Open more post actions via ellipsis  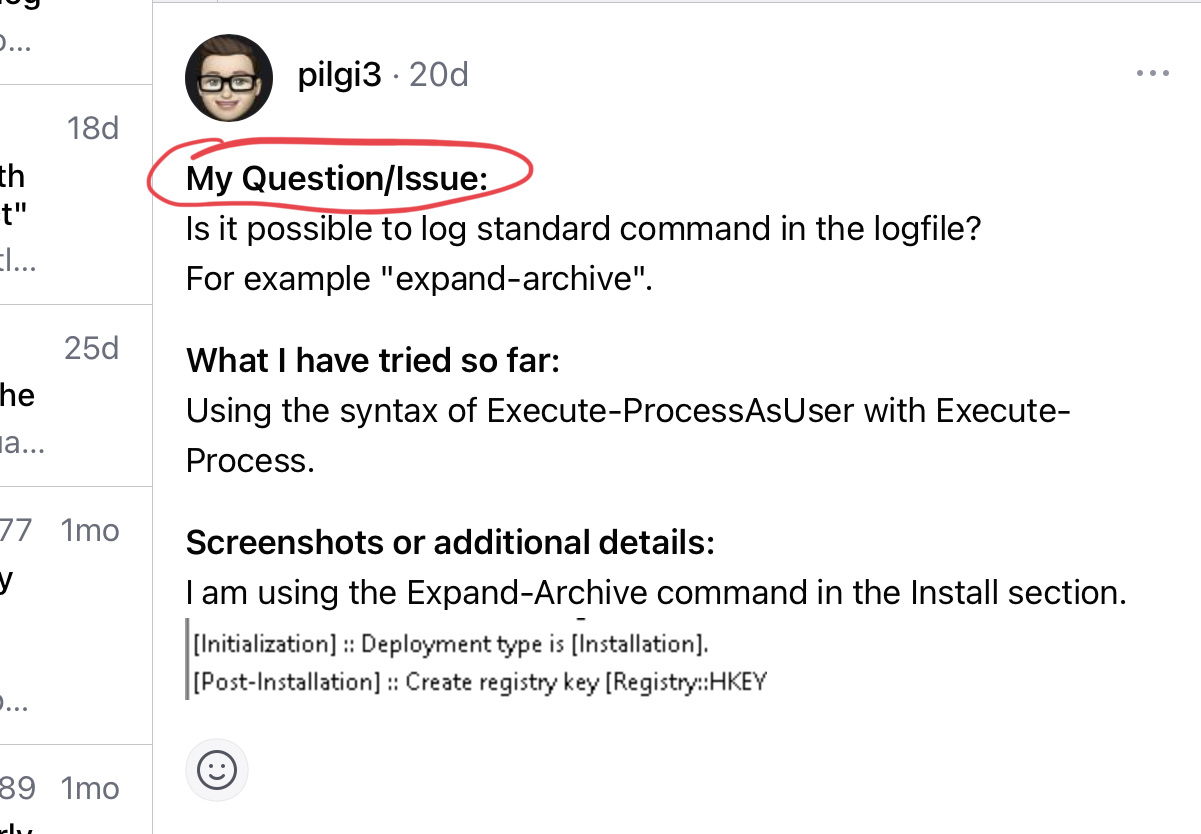tap(1154, 72)
